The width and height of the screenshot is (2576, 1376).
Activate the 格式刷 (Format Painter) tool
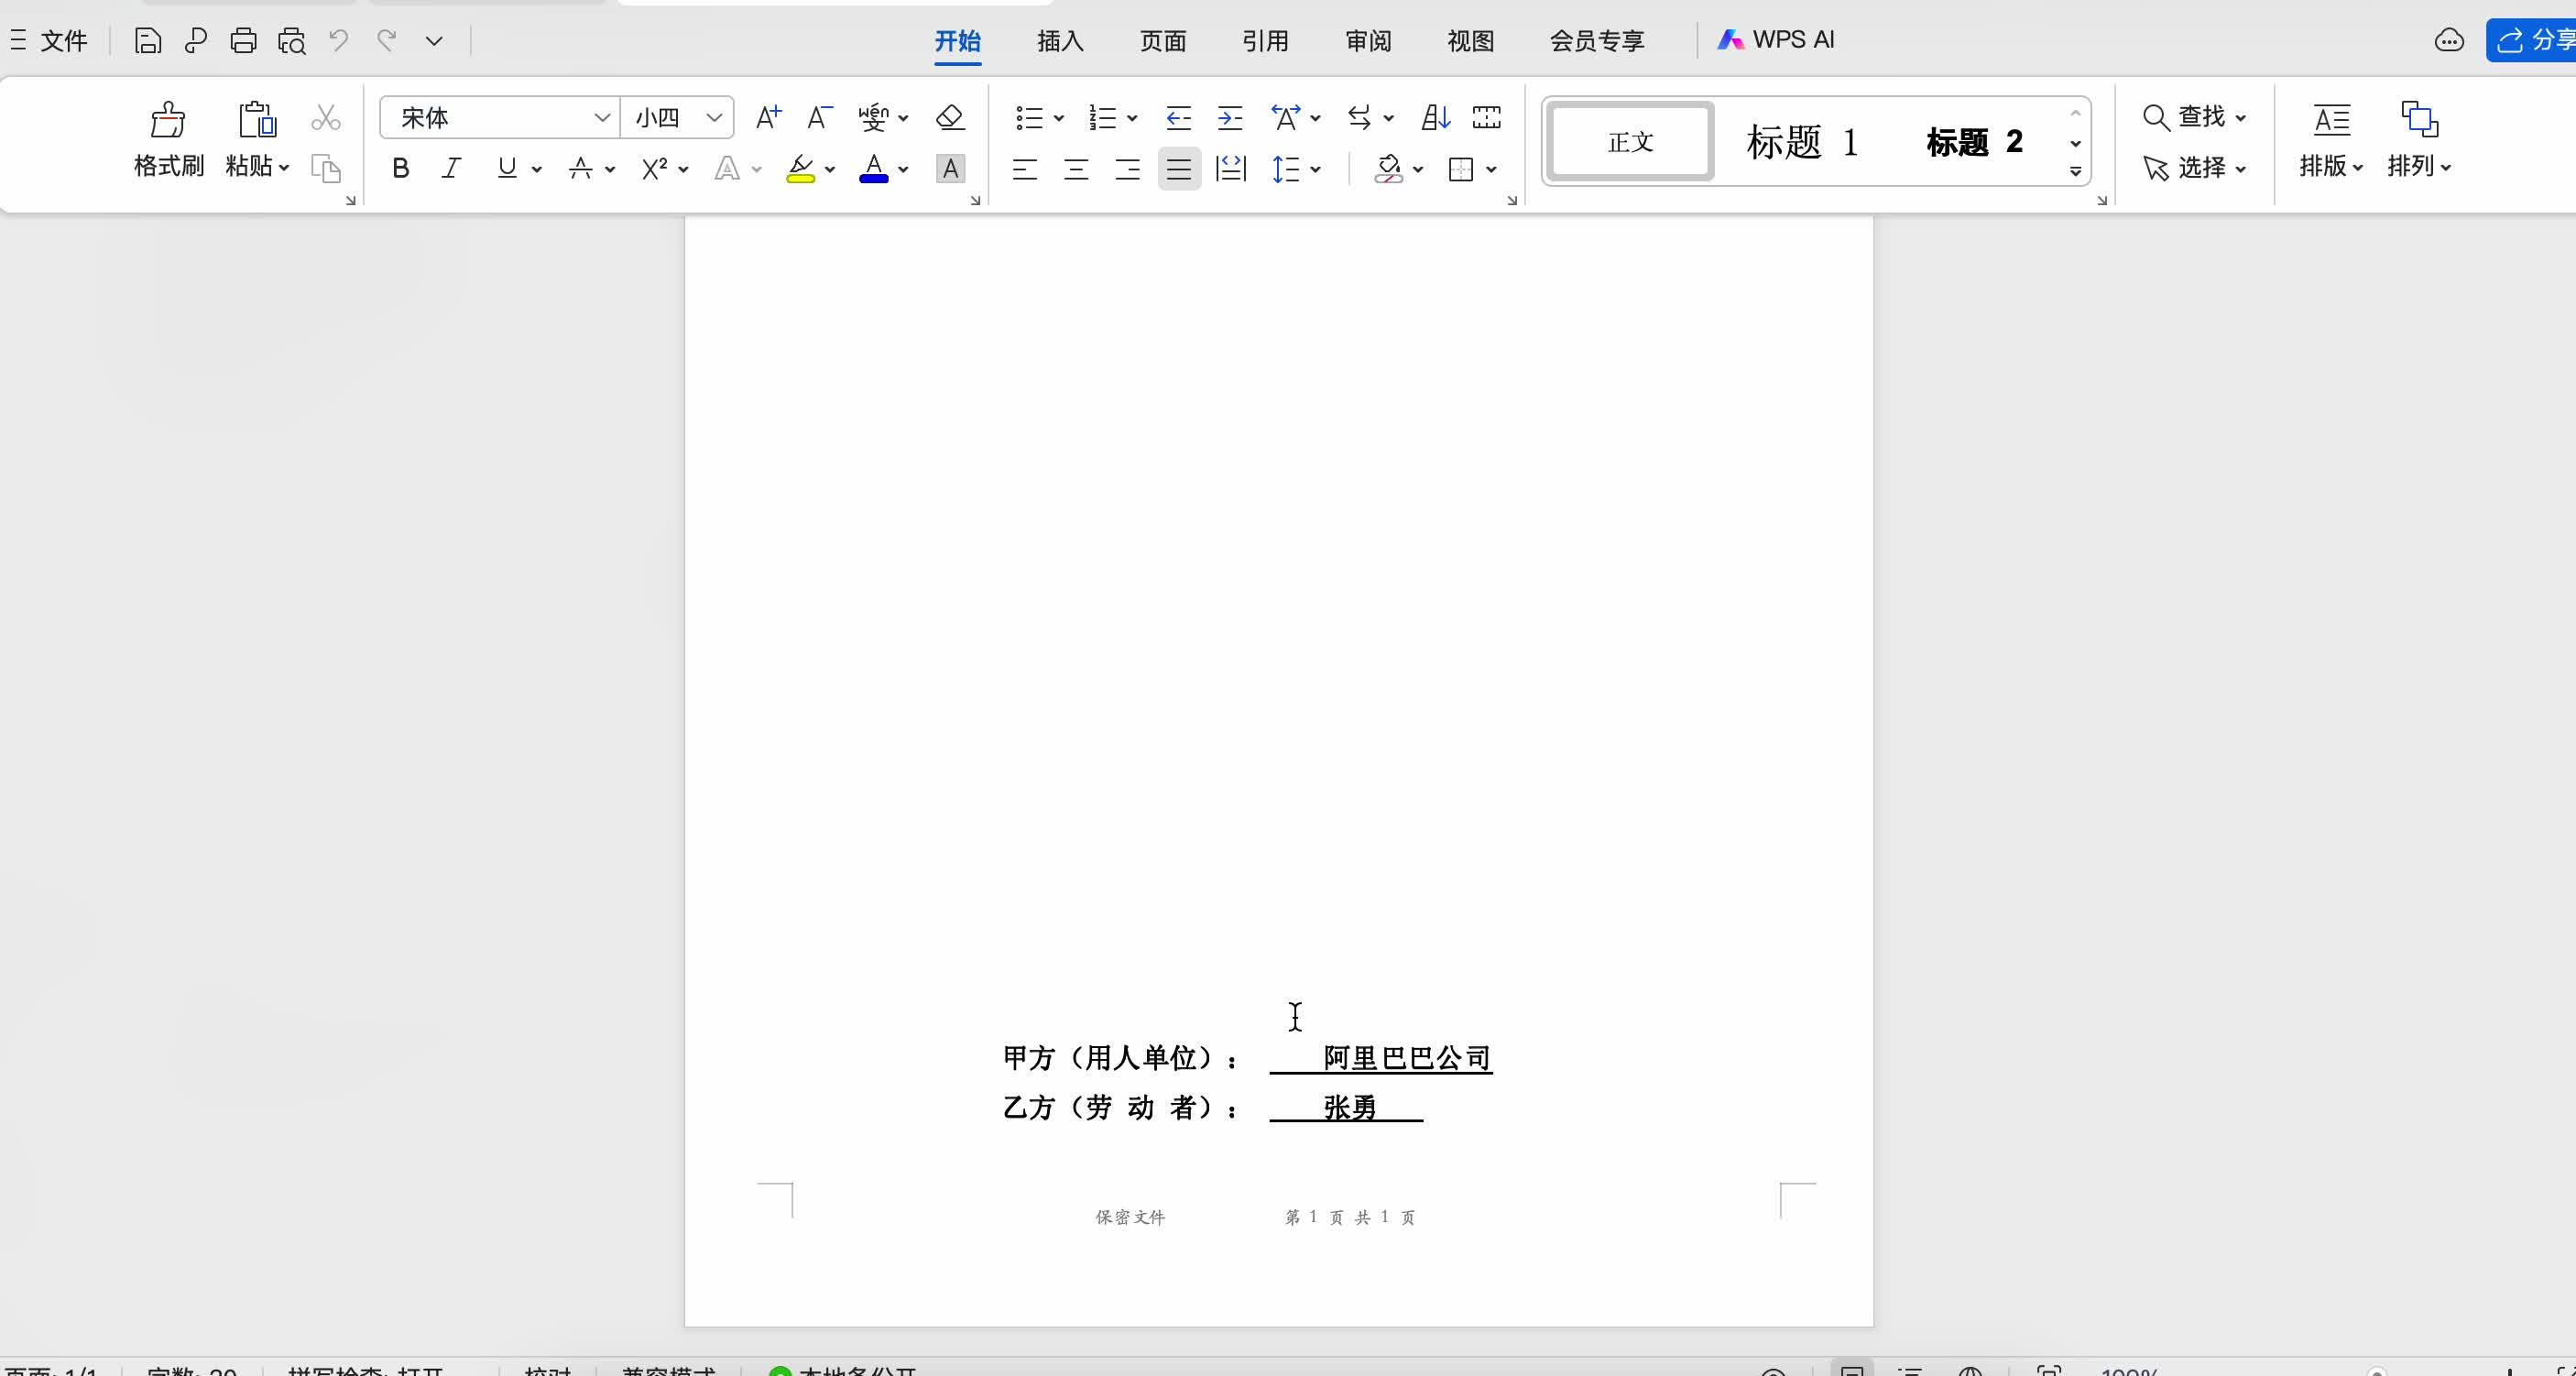click(168, 140)
